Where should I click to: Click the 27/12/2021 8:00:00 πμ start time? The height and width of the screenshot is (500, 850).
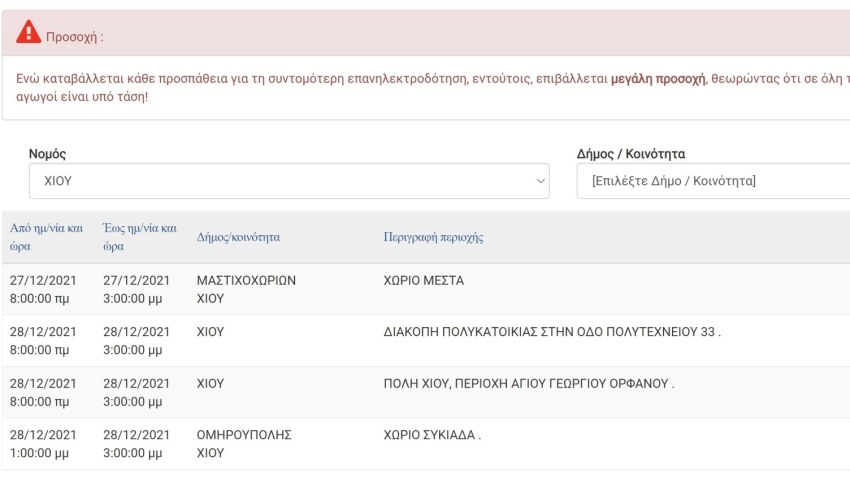(x=43, y=290)
